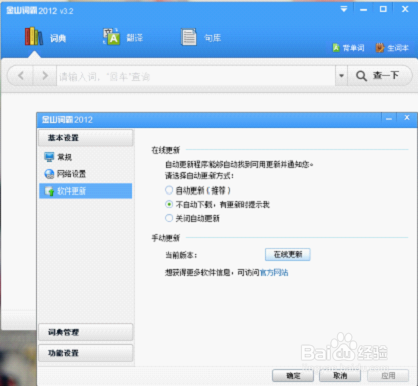This screenshot has width=418, height=386.
Task: Open the main window menu dropdown icon
Action: pos(344,9)
